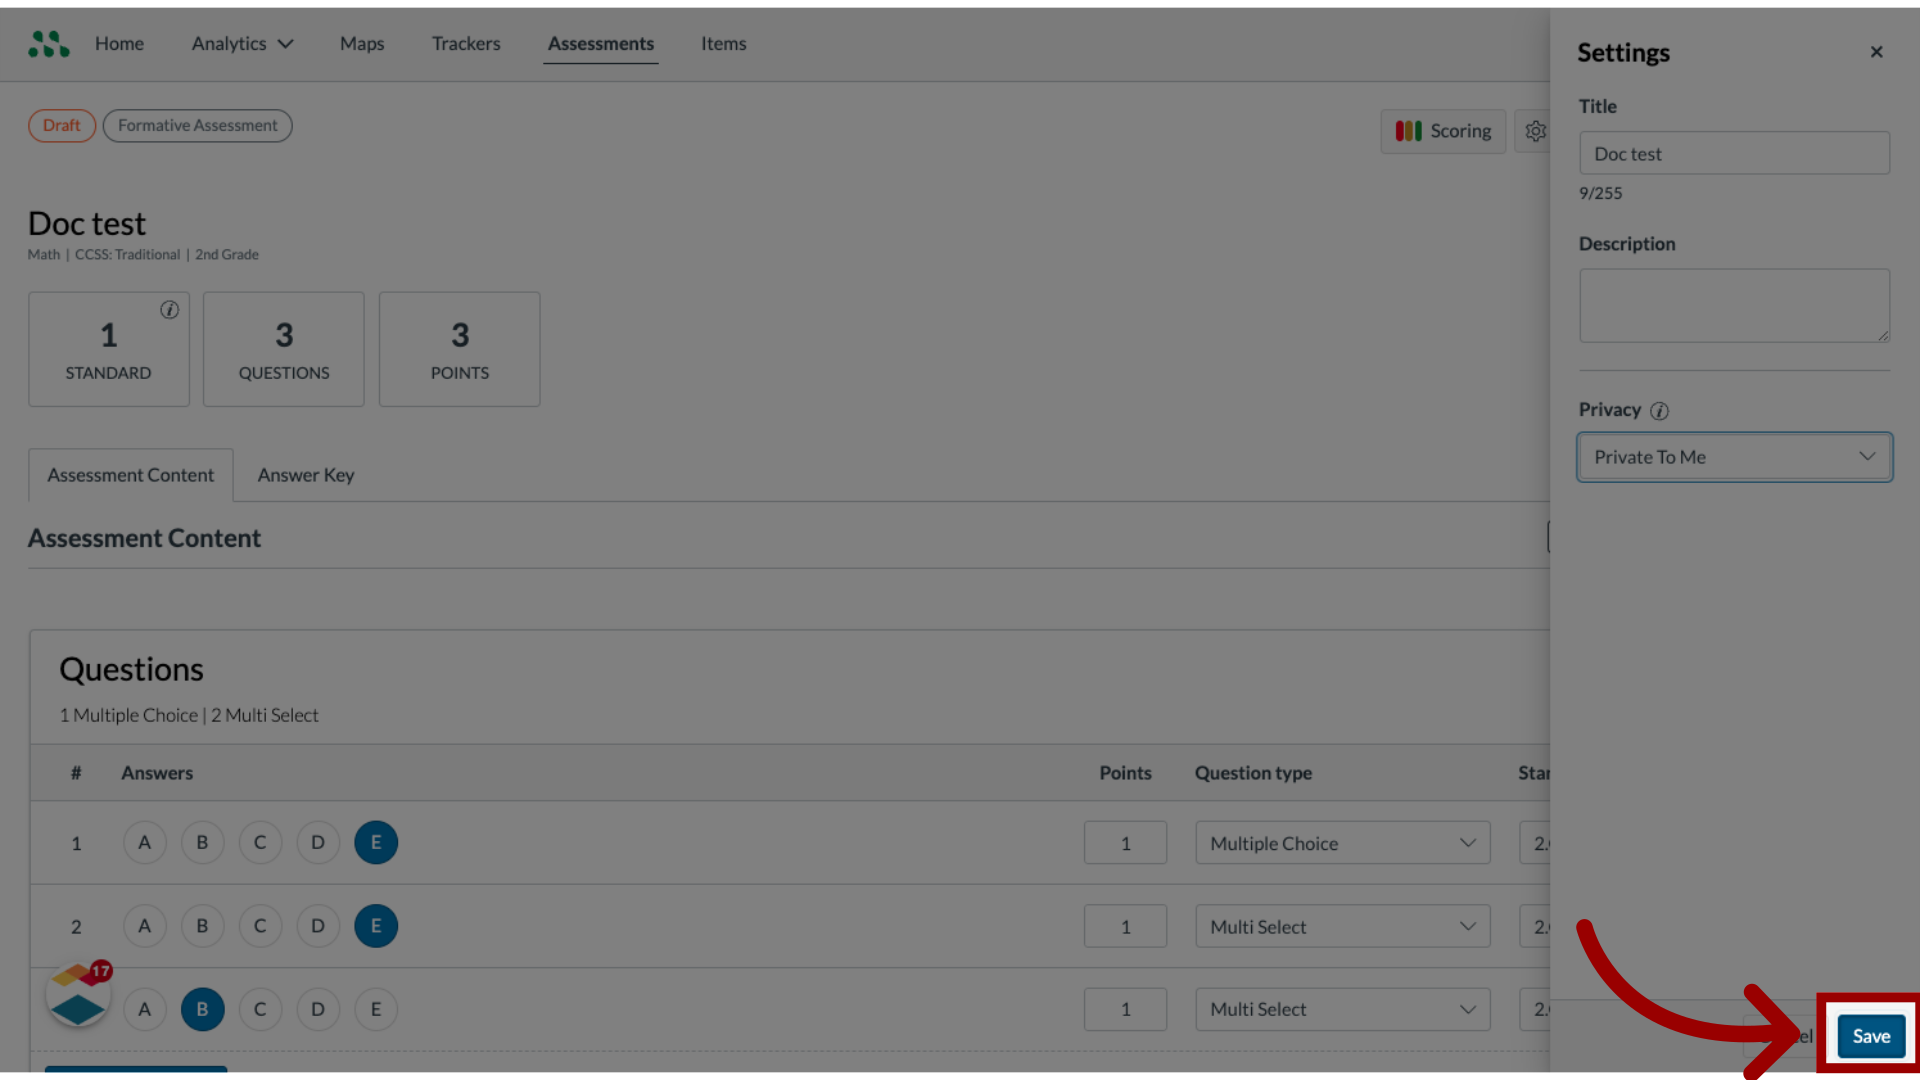
Task: Open Assessments in navigation
Action: pyautogui.click(x=601, y=44)
